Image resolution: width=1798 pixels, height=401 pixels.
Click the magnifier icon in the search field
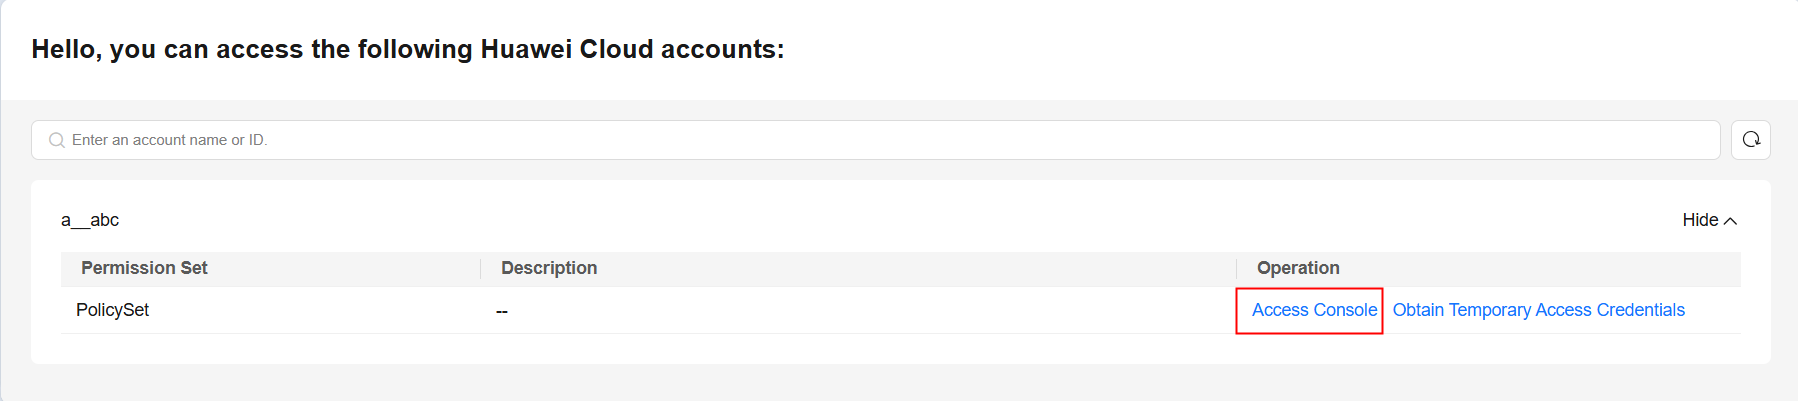point(57,140)
